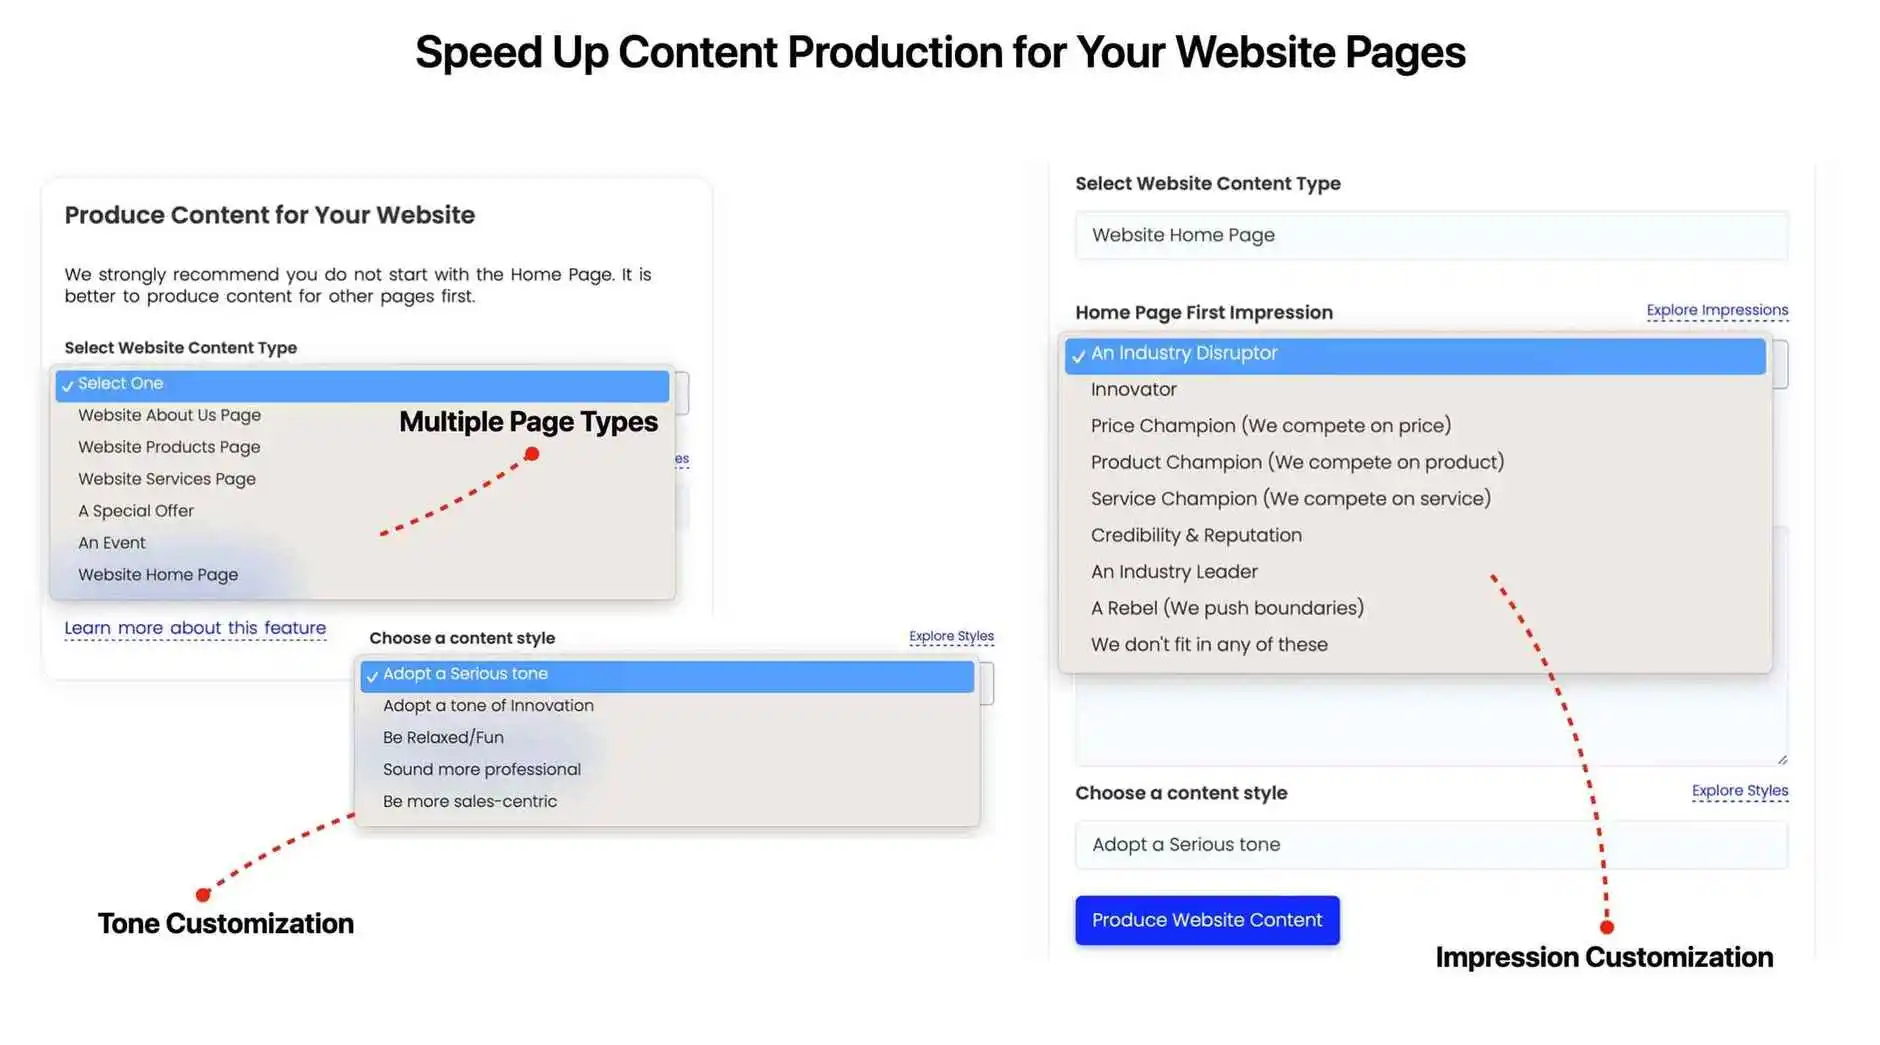Click the "Website Home Page" content type field
This screenshot has height=1045, width=1880.
point(1430,235)
